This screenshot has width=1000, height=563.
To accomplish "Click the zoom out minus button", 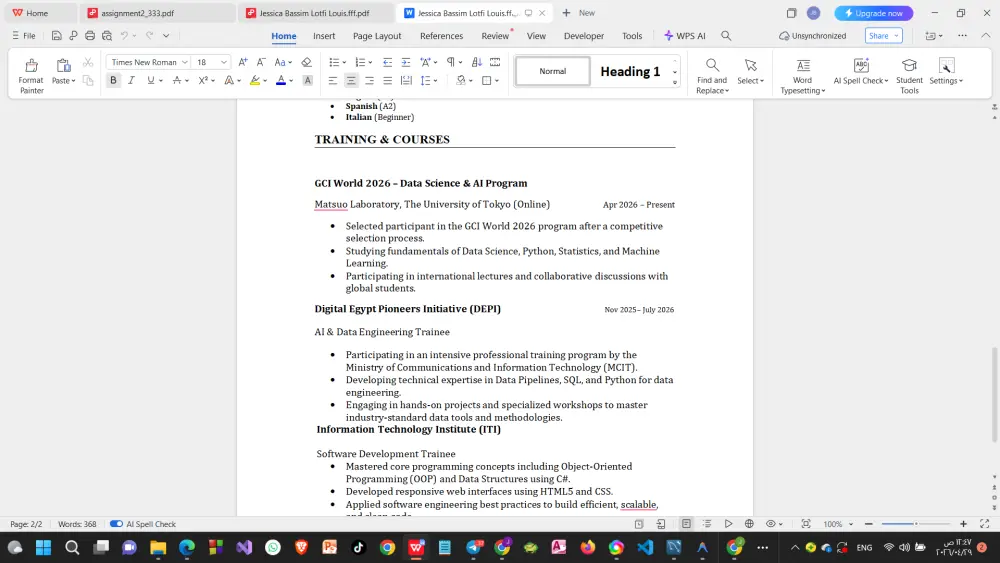I will [x=869, y=523].
